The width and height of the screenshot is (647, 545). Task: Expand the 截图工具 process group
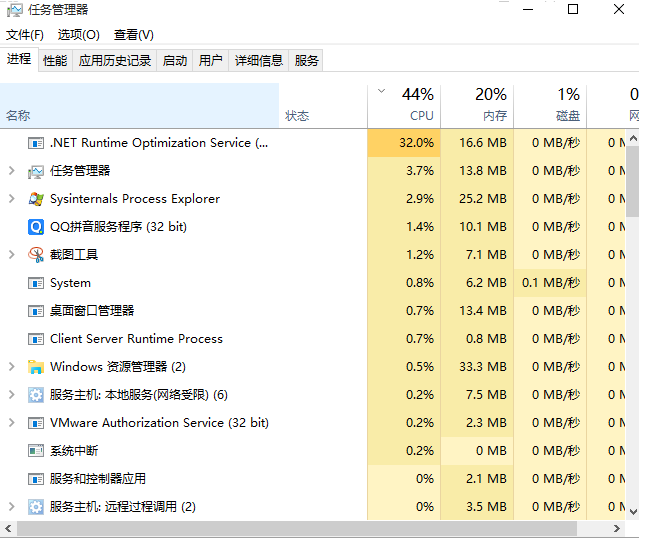pos(12,255)
